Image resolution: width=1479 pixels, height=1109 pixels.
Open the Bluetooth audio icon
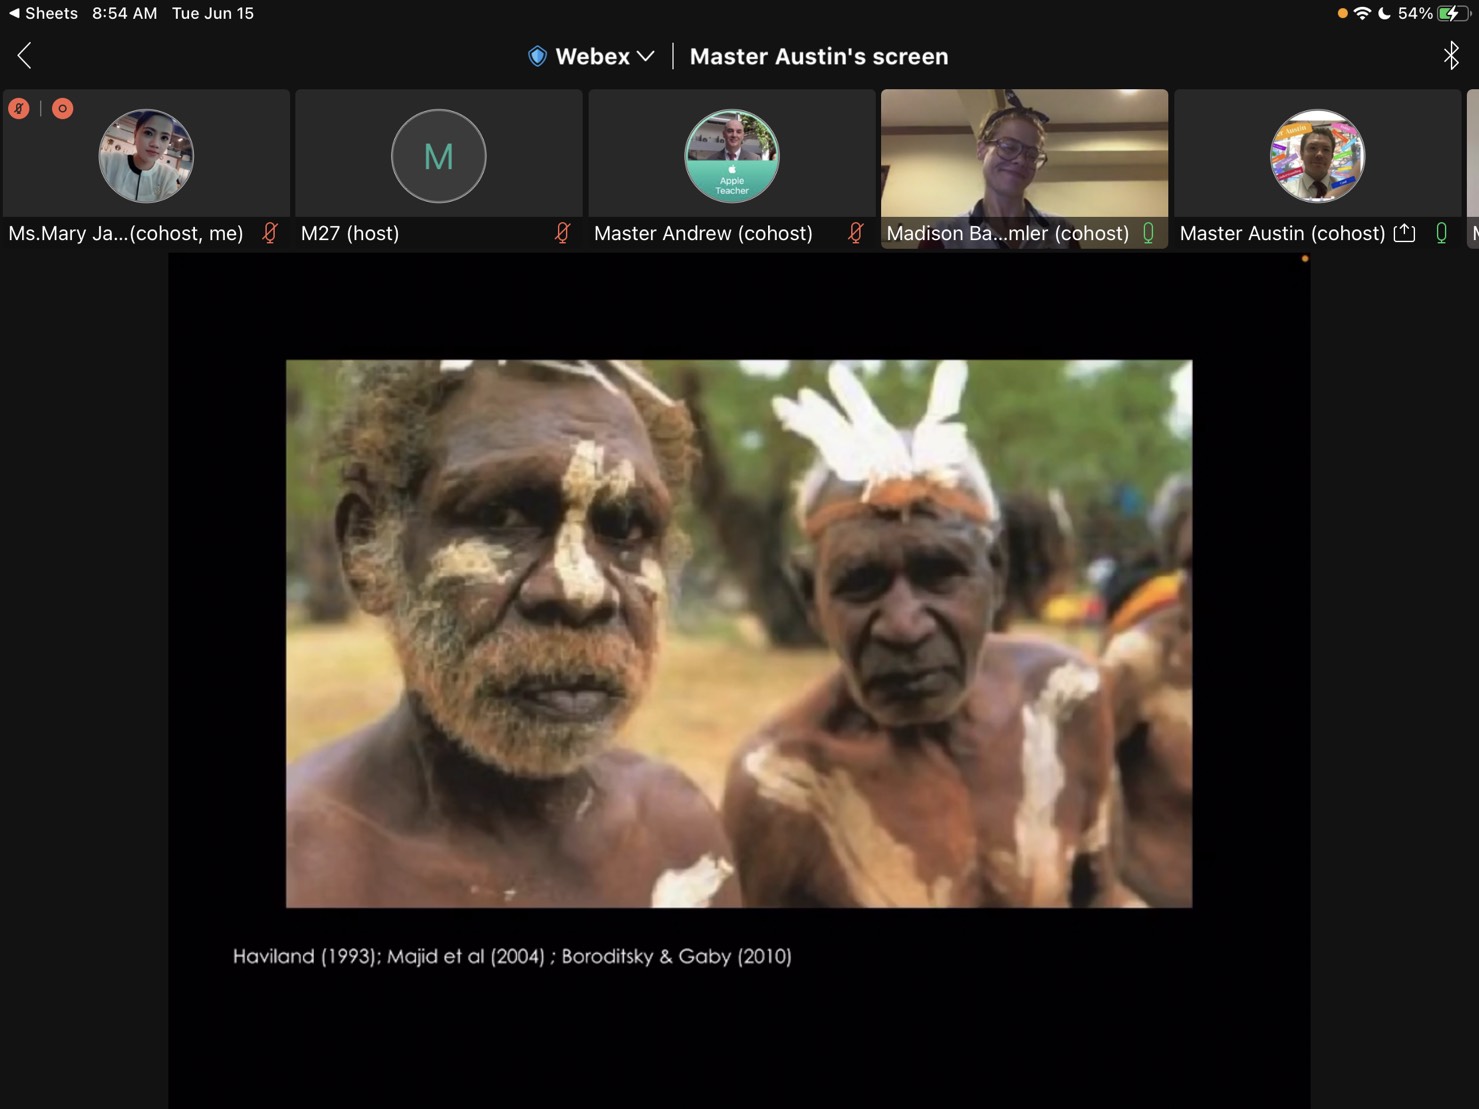click(x=1451, y=56)
